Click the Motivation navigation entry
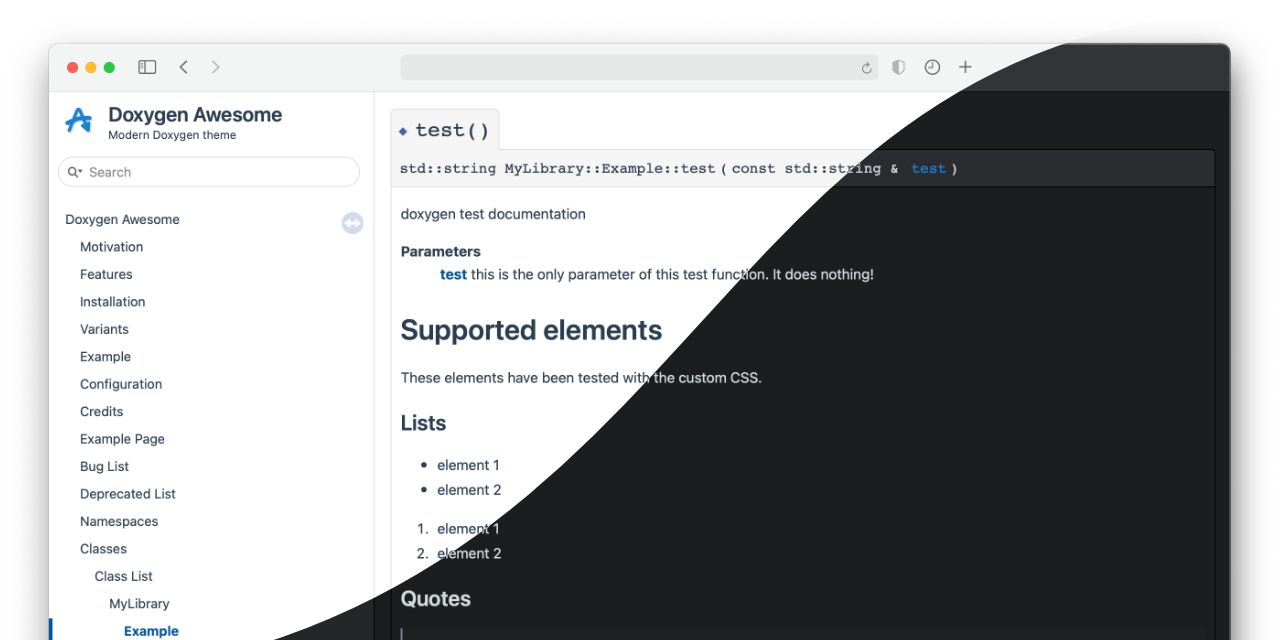Image resolution: width=1280 pixels, height=640 pixels. [x=111, y=247]
